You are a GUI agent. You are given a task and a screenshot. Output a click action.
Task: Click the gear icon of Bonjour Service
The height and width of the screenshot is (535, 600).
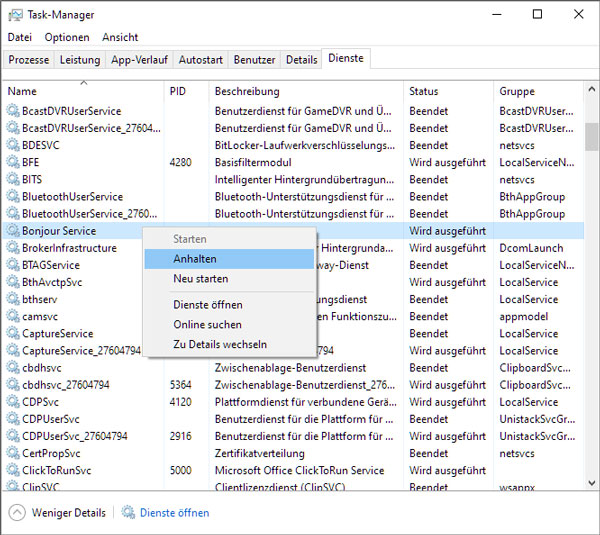tap(13, 231)
